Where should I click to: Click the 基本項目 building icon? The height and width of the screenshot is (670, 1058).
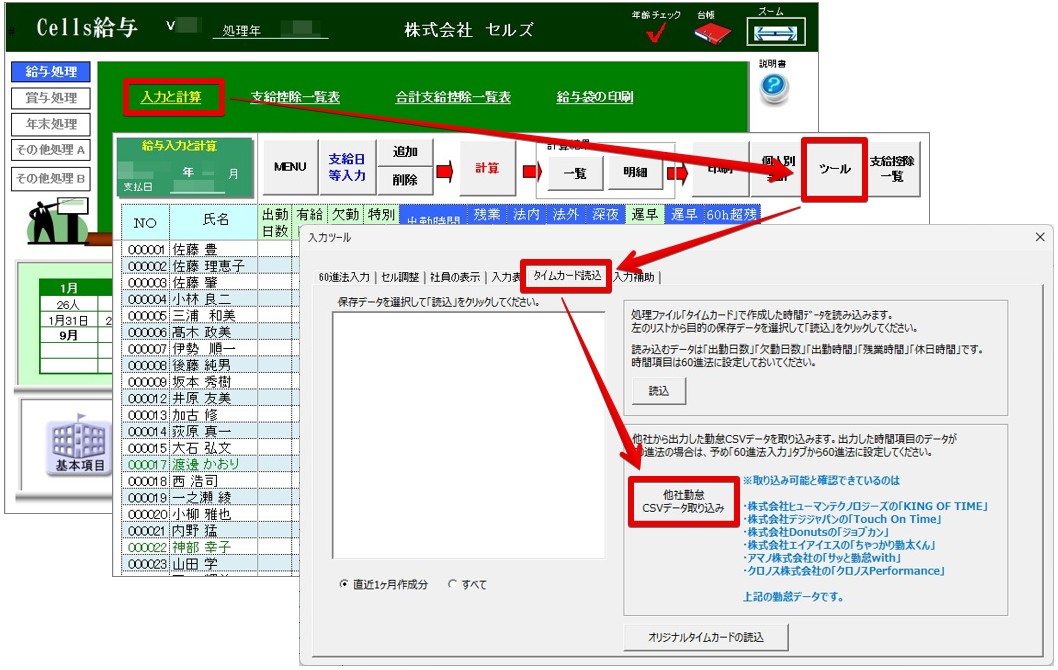(80, 446)
